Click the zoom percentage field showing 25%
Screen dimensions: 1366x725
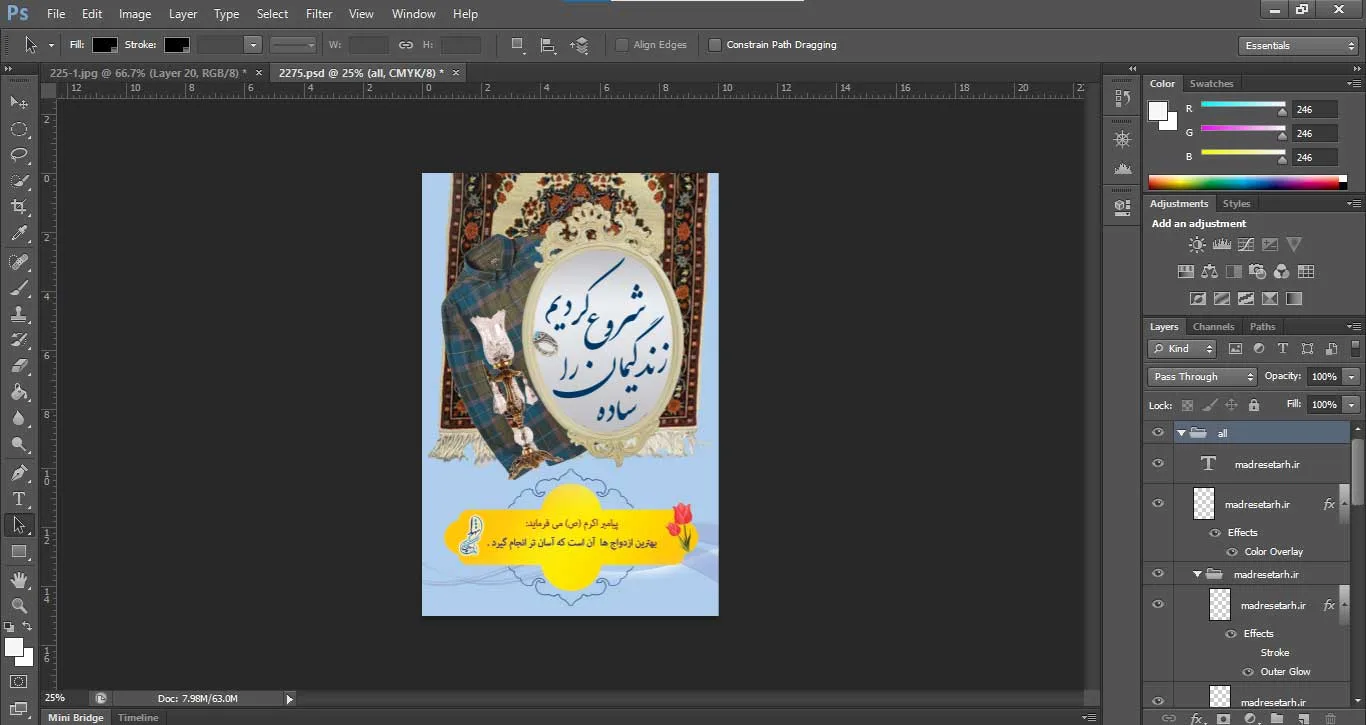tap(55, 698)
